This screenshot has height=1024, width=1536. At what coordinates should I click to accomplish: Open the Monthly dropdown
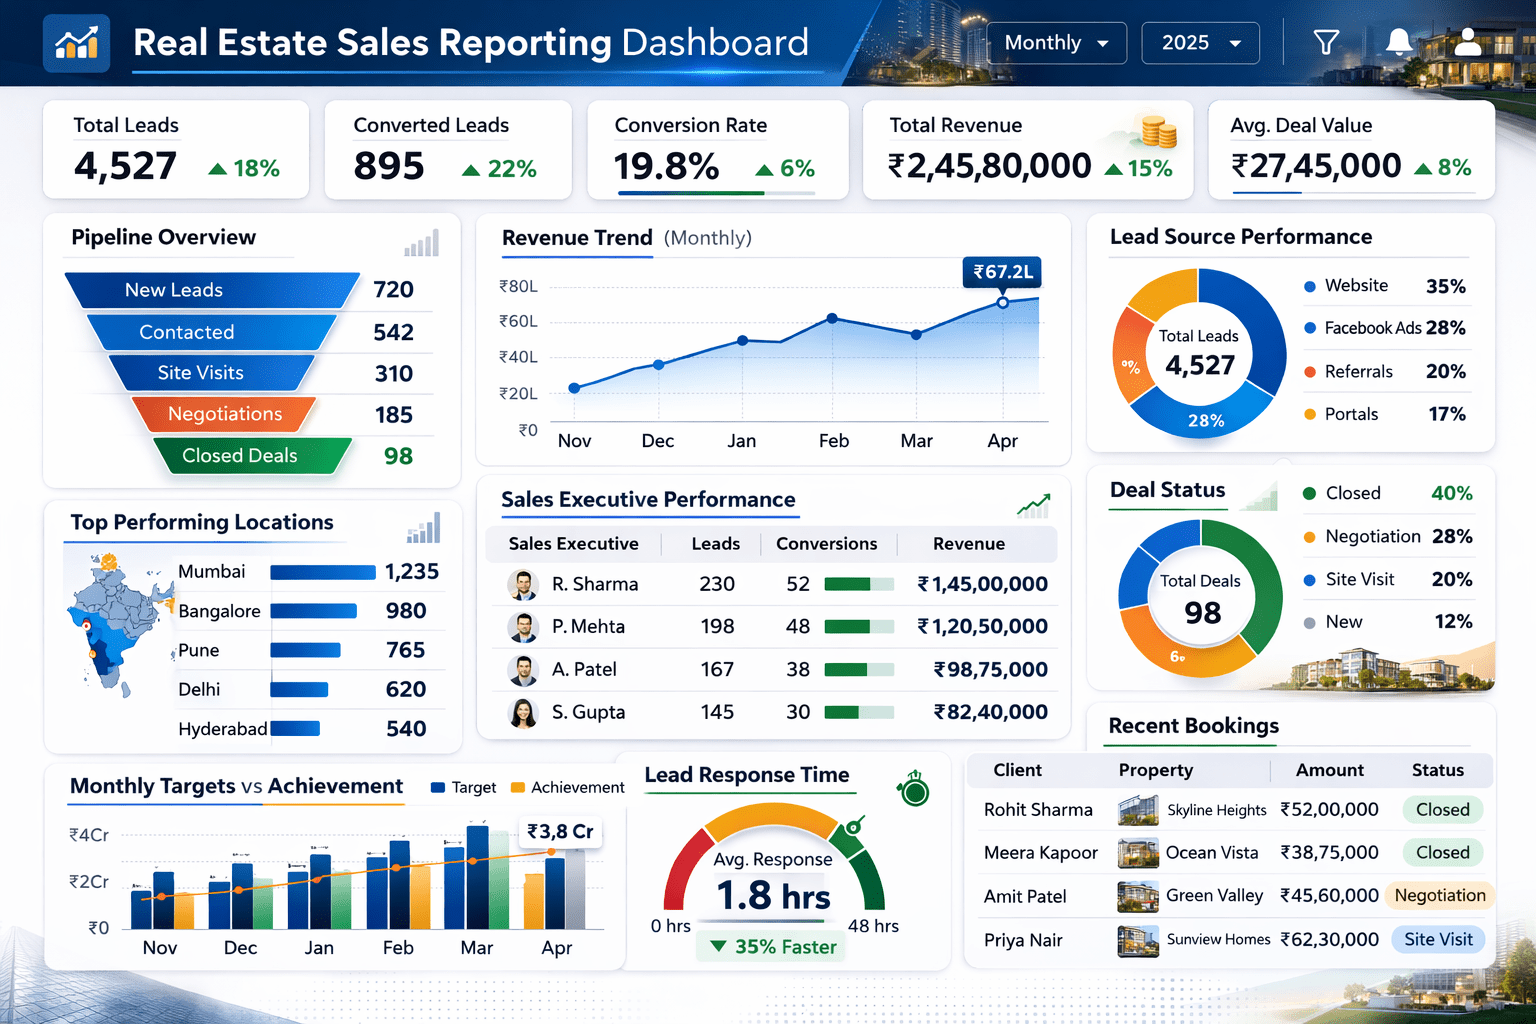point(1056,42)
